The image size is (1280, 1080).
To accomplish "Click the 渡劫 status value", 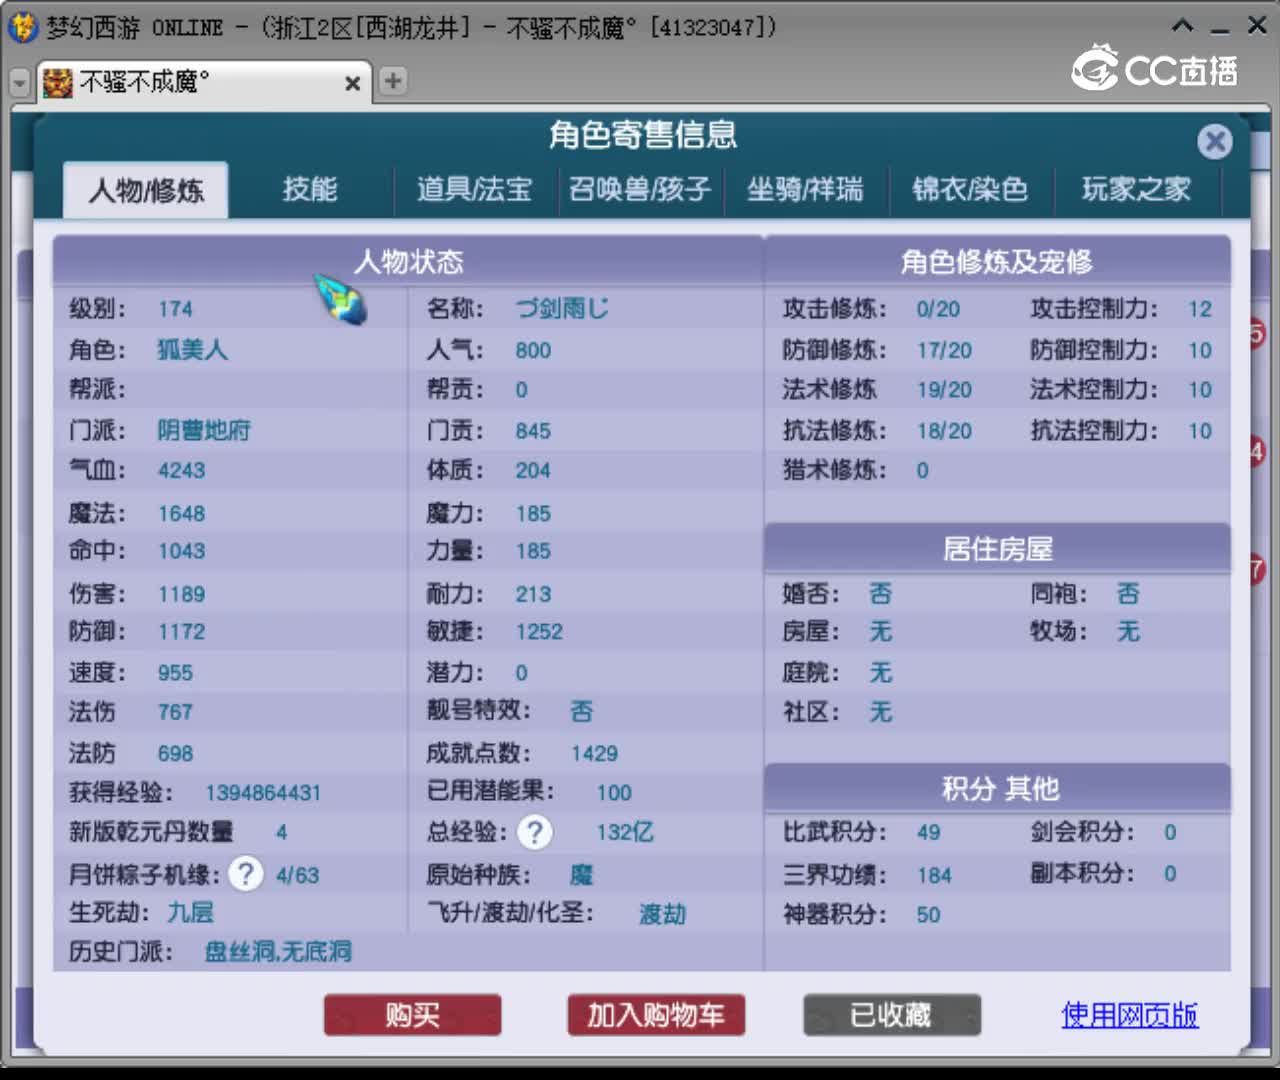I will [663, 914].
